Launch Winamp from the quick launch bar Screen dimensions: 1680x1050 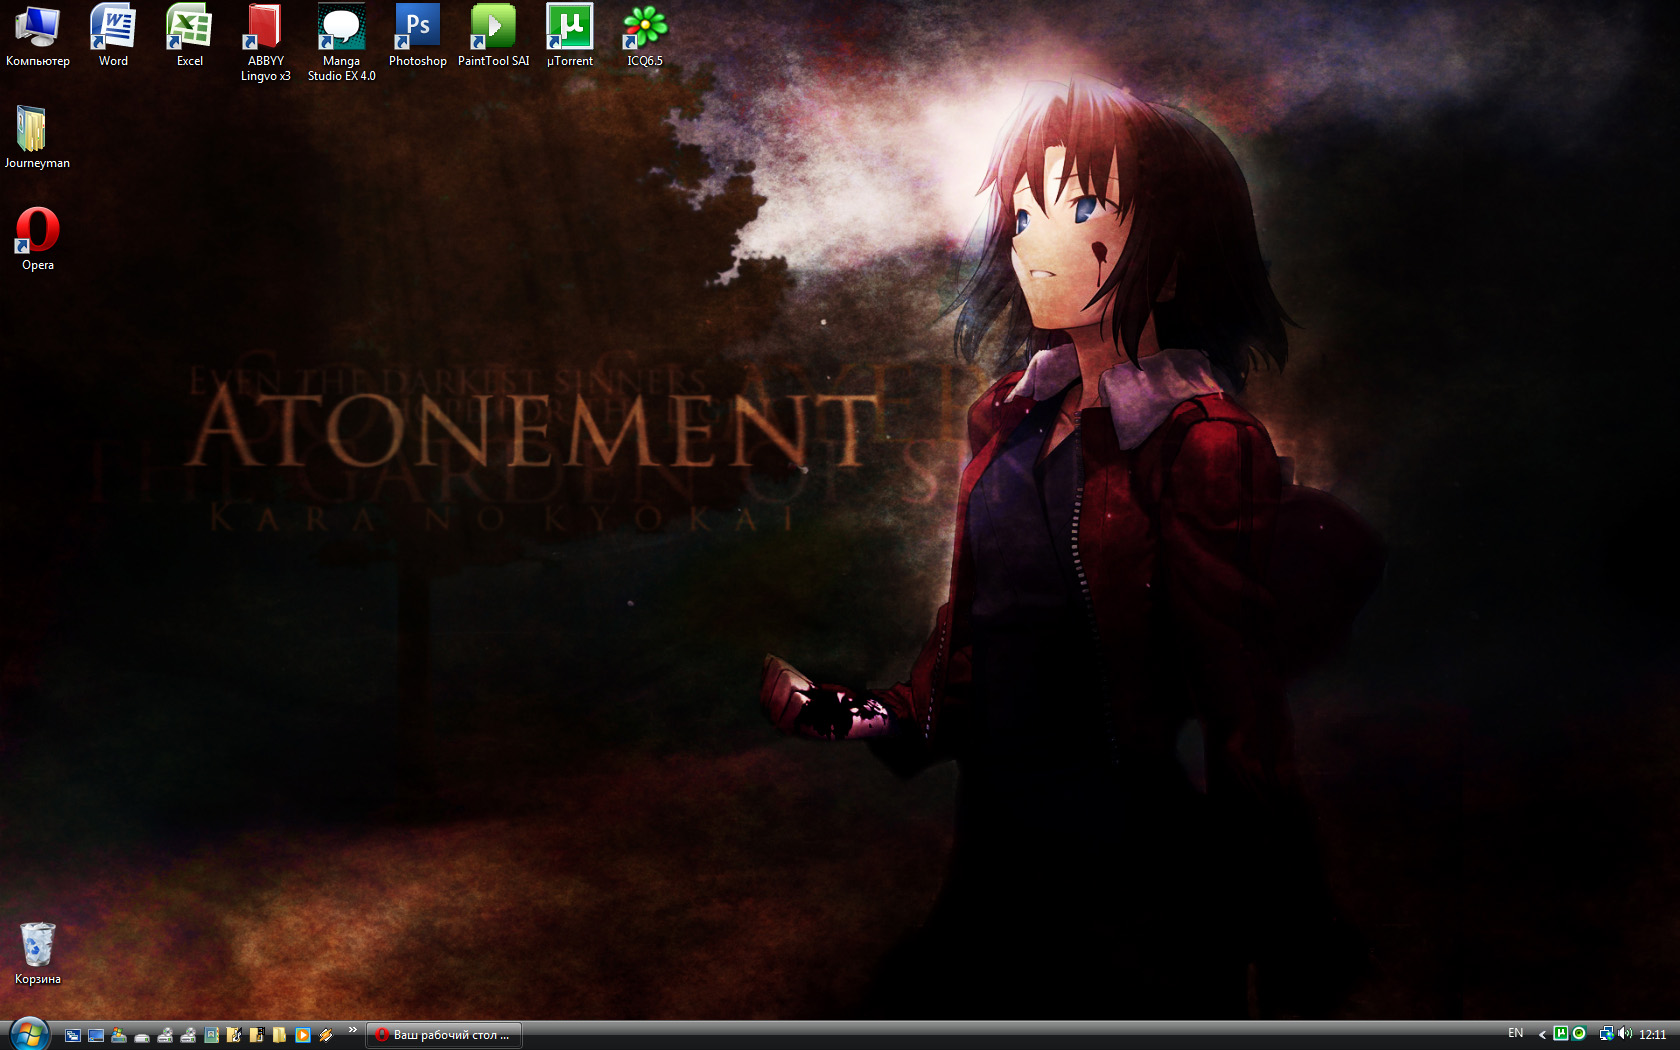pyautogui.click(x=326, y=1035)
